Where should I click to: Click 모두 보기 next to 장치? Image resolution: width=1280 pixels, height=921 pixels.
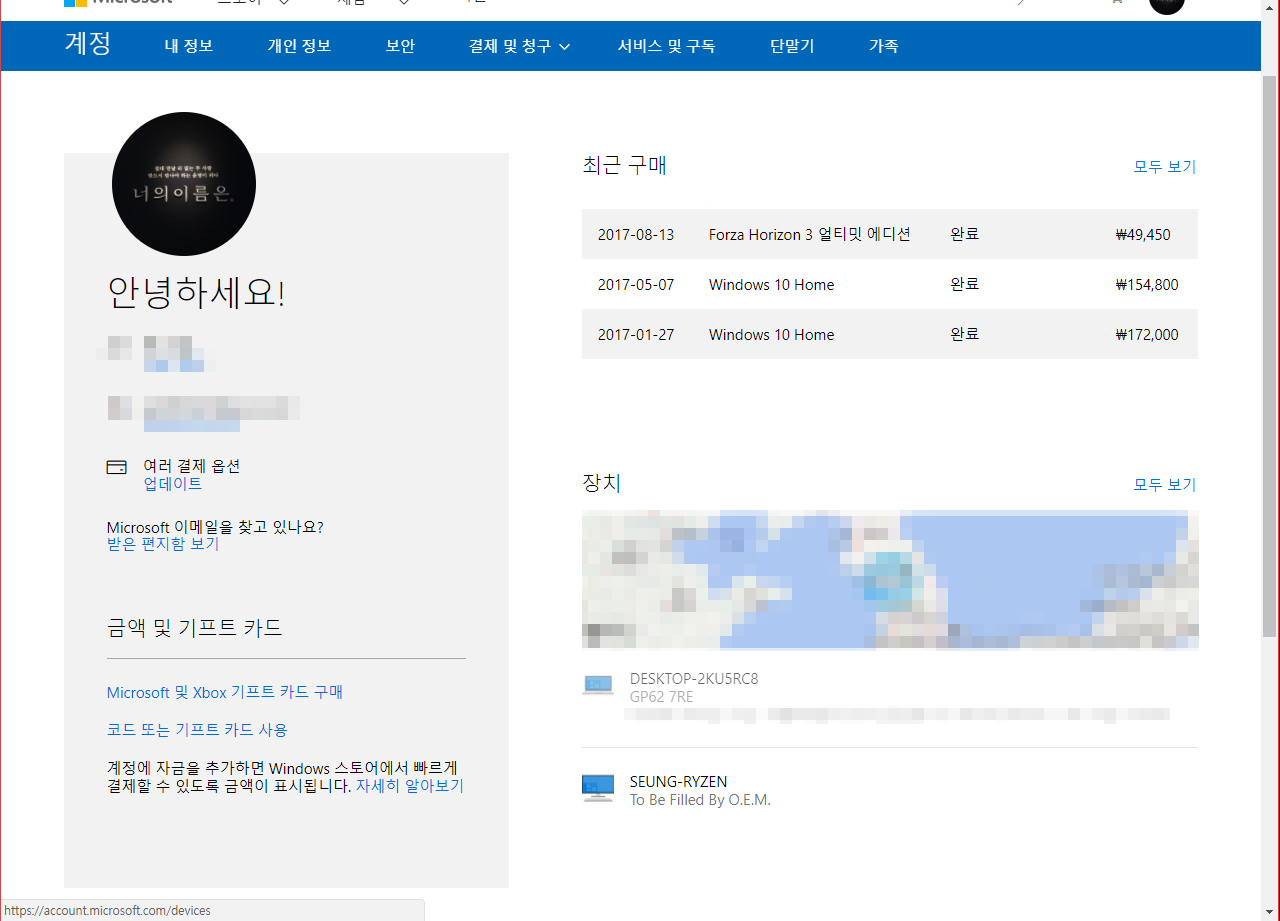point(1164,485)
